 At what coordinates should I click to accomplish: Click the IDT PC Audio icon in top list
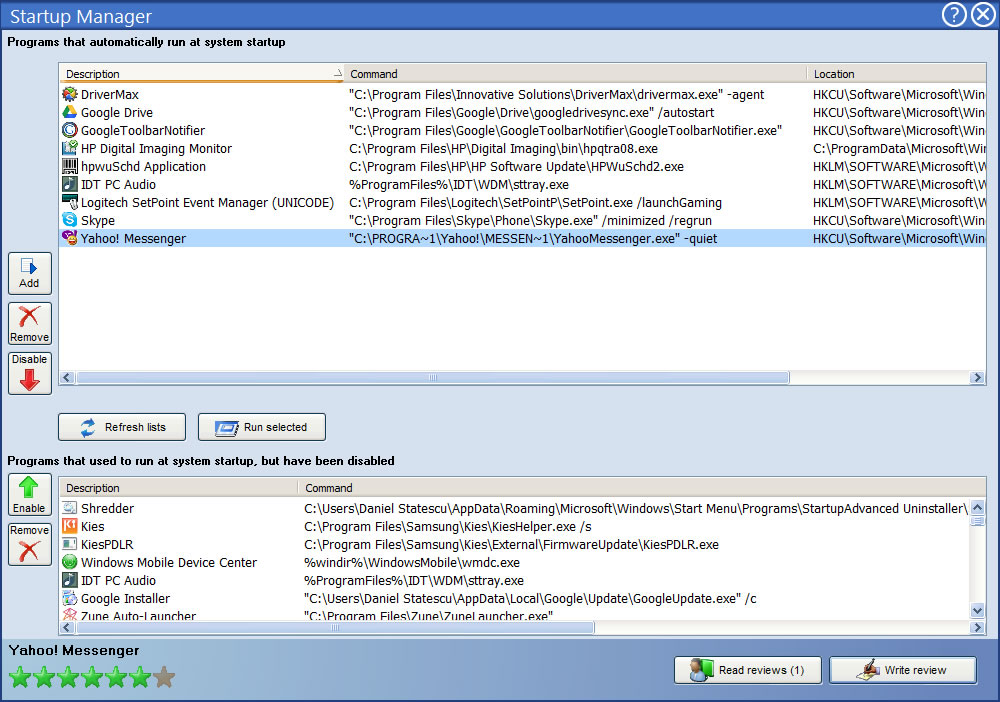pos(70,184)
